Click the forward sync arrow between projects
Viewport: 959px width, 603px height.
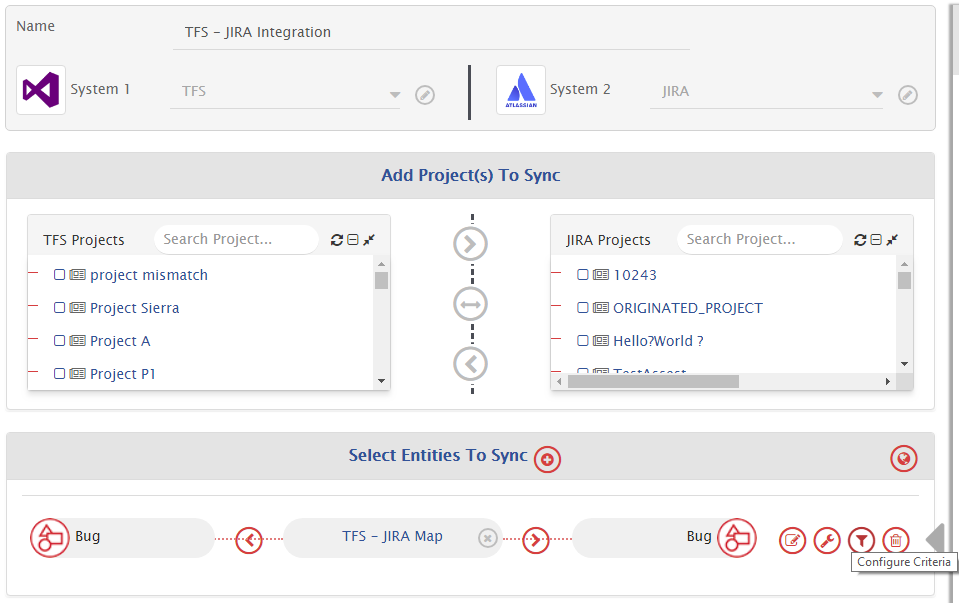point(471,243)
